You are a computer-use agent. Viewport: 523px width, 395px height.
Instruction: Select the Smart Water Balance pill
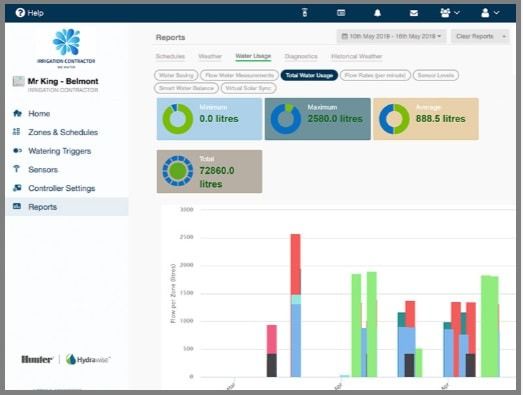click(186, 88)
